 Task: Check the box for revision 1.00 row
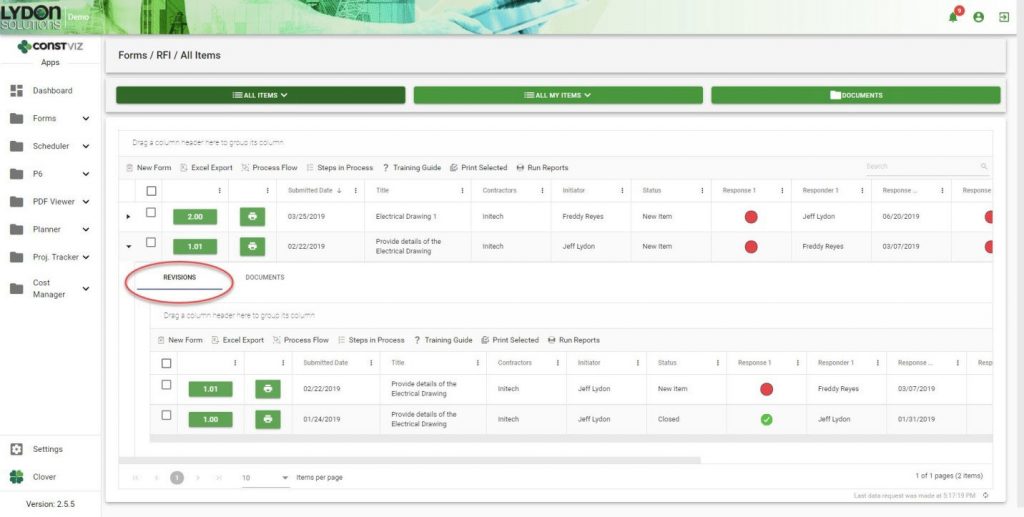(166, 415)
